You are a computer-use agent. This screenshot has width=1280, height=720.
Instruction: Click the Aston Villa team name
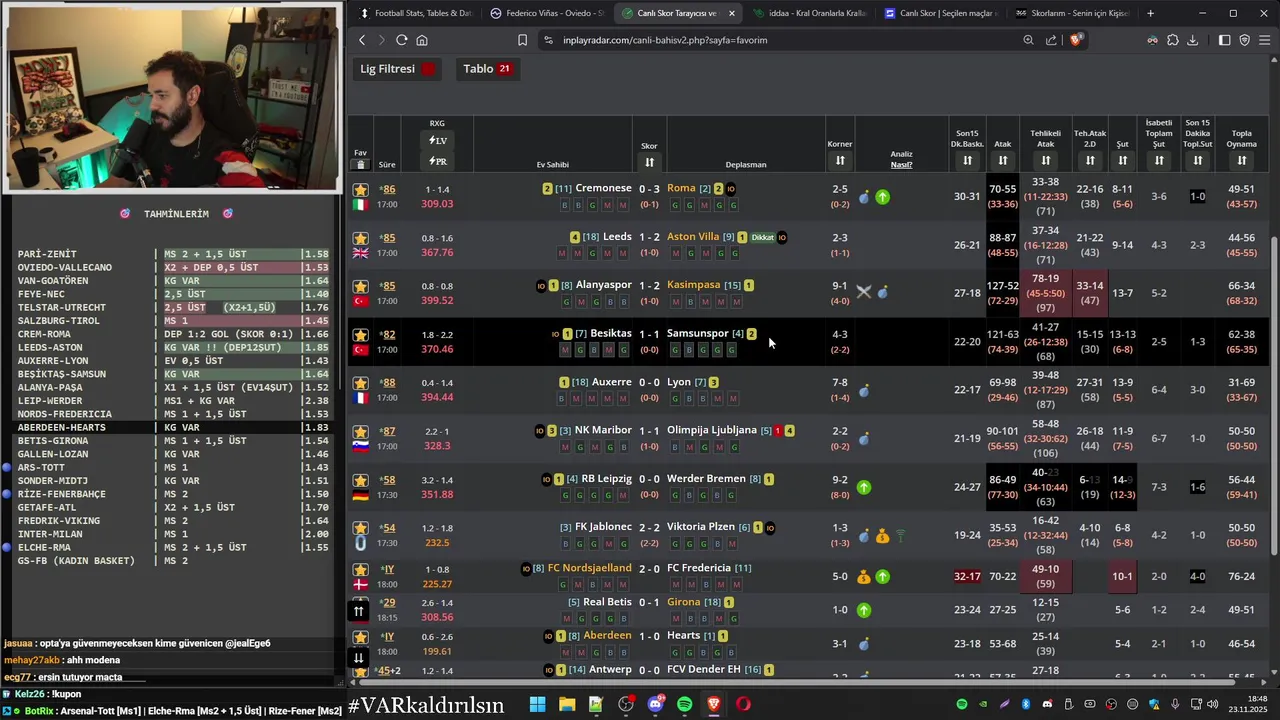pyautogui.click(x=693, y=237)
